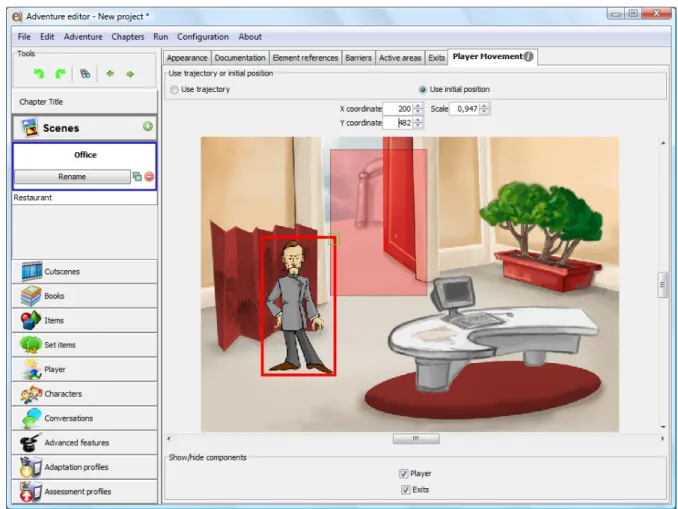Toggle the Player visibility checkbox

(x=404, y=474)
